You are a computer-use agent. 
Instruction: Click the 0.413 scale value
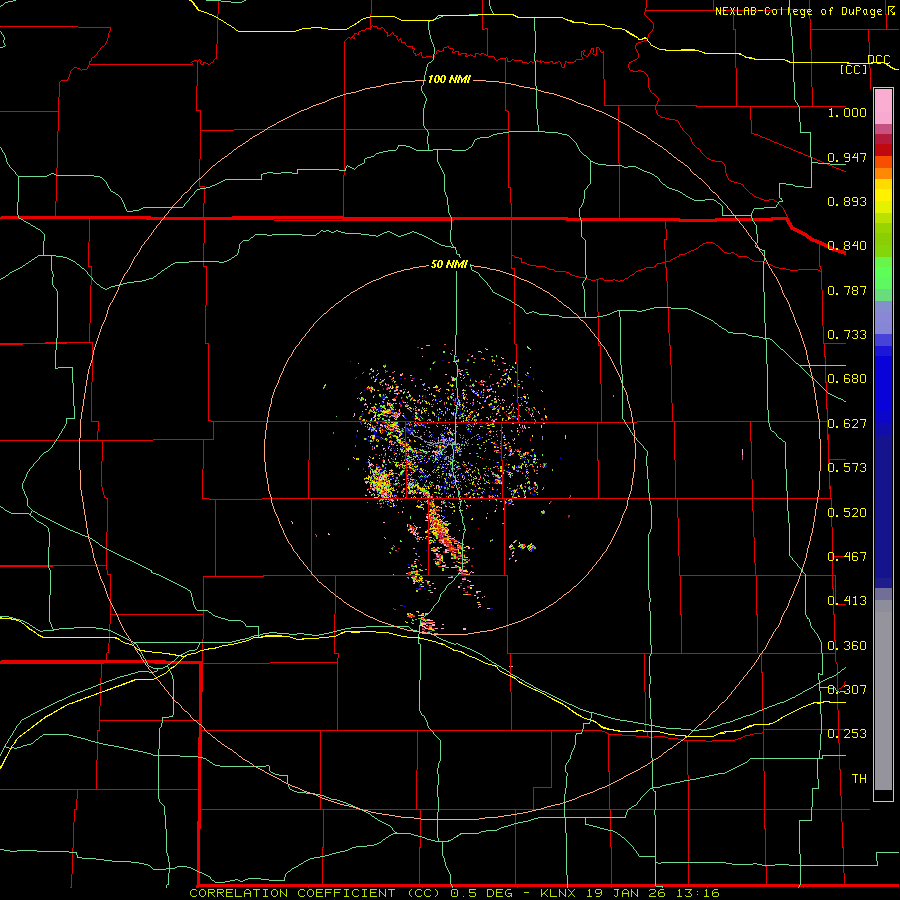(x=847, y=601)
